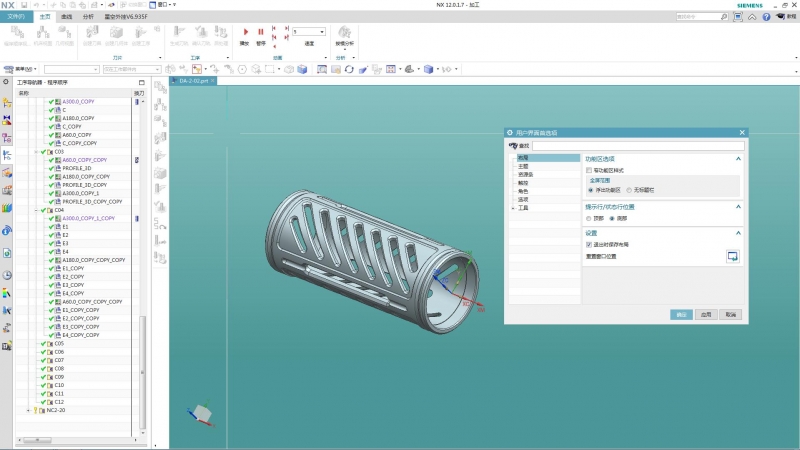The image size is (800, 450).
Task: Collapse the 功能区选项 section
Action: 738,159
